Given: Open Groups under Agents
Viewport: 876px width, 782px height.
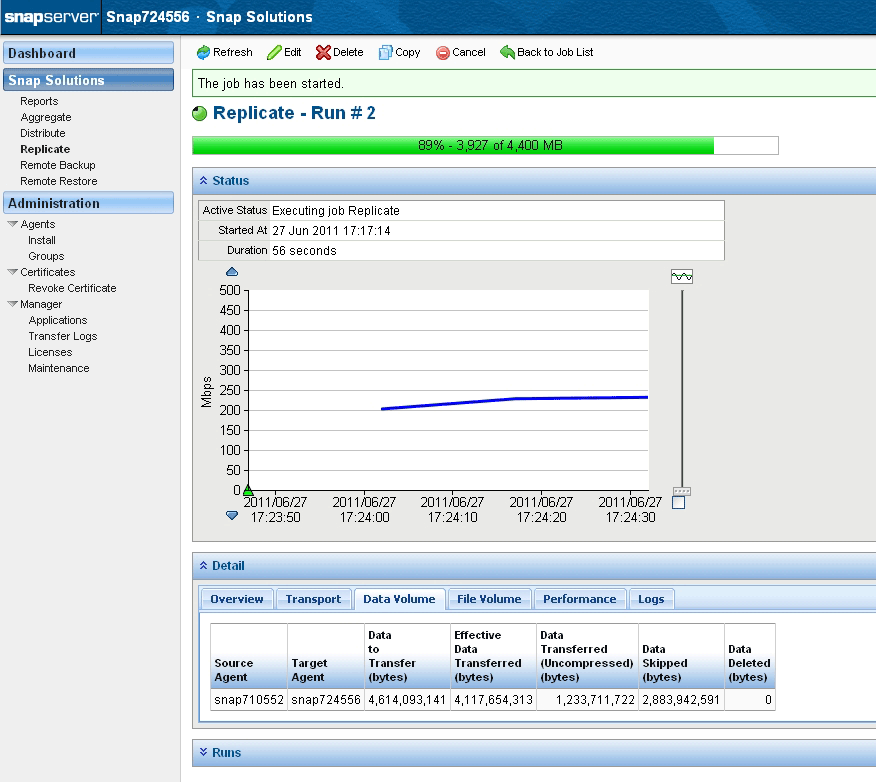Looking at the screenshot, I should point(46,256).
